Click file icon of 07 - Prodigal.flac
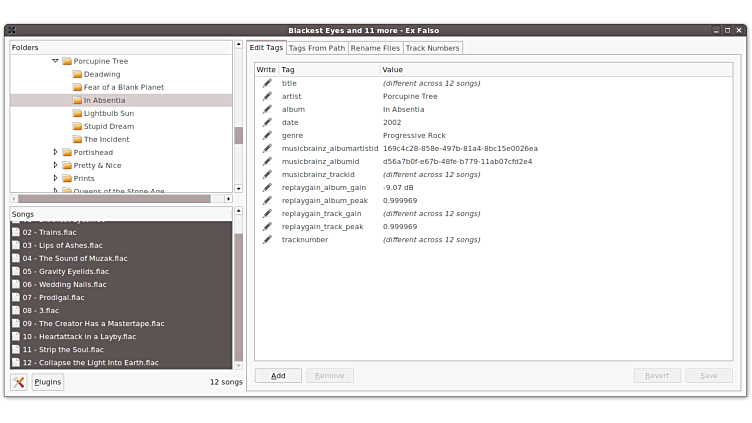The height and width of the screenshot is (423, 752). pos(16,297)
